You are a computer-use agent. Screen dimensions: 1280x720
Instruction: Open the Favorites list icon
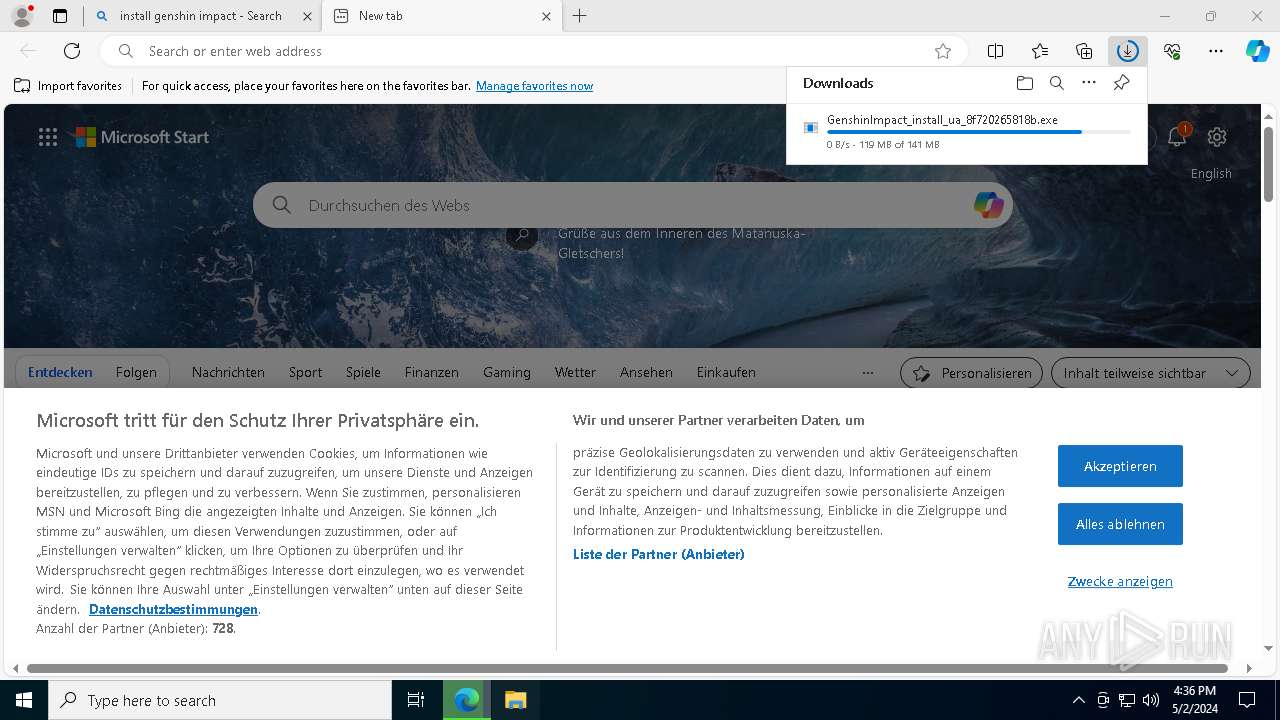point(1040,51)
